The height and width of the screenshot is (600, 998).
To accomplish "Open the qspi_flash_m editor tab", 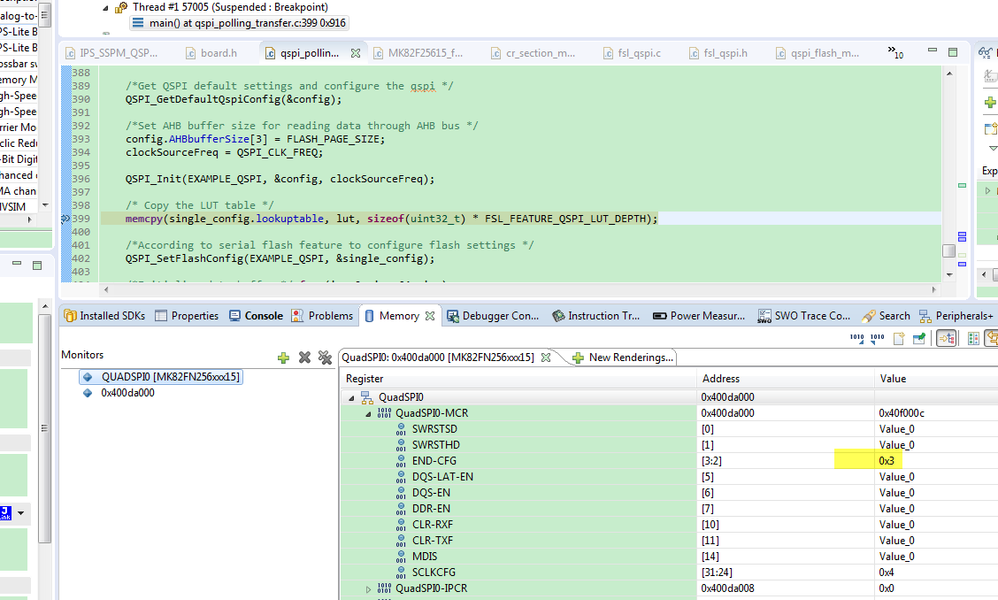I will point(817,53).
